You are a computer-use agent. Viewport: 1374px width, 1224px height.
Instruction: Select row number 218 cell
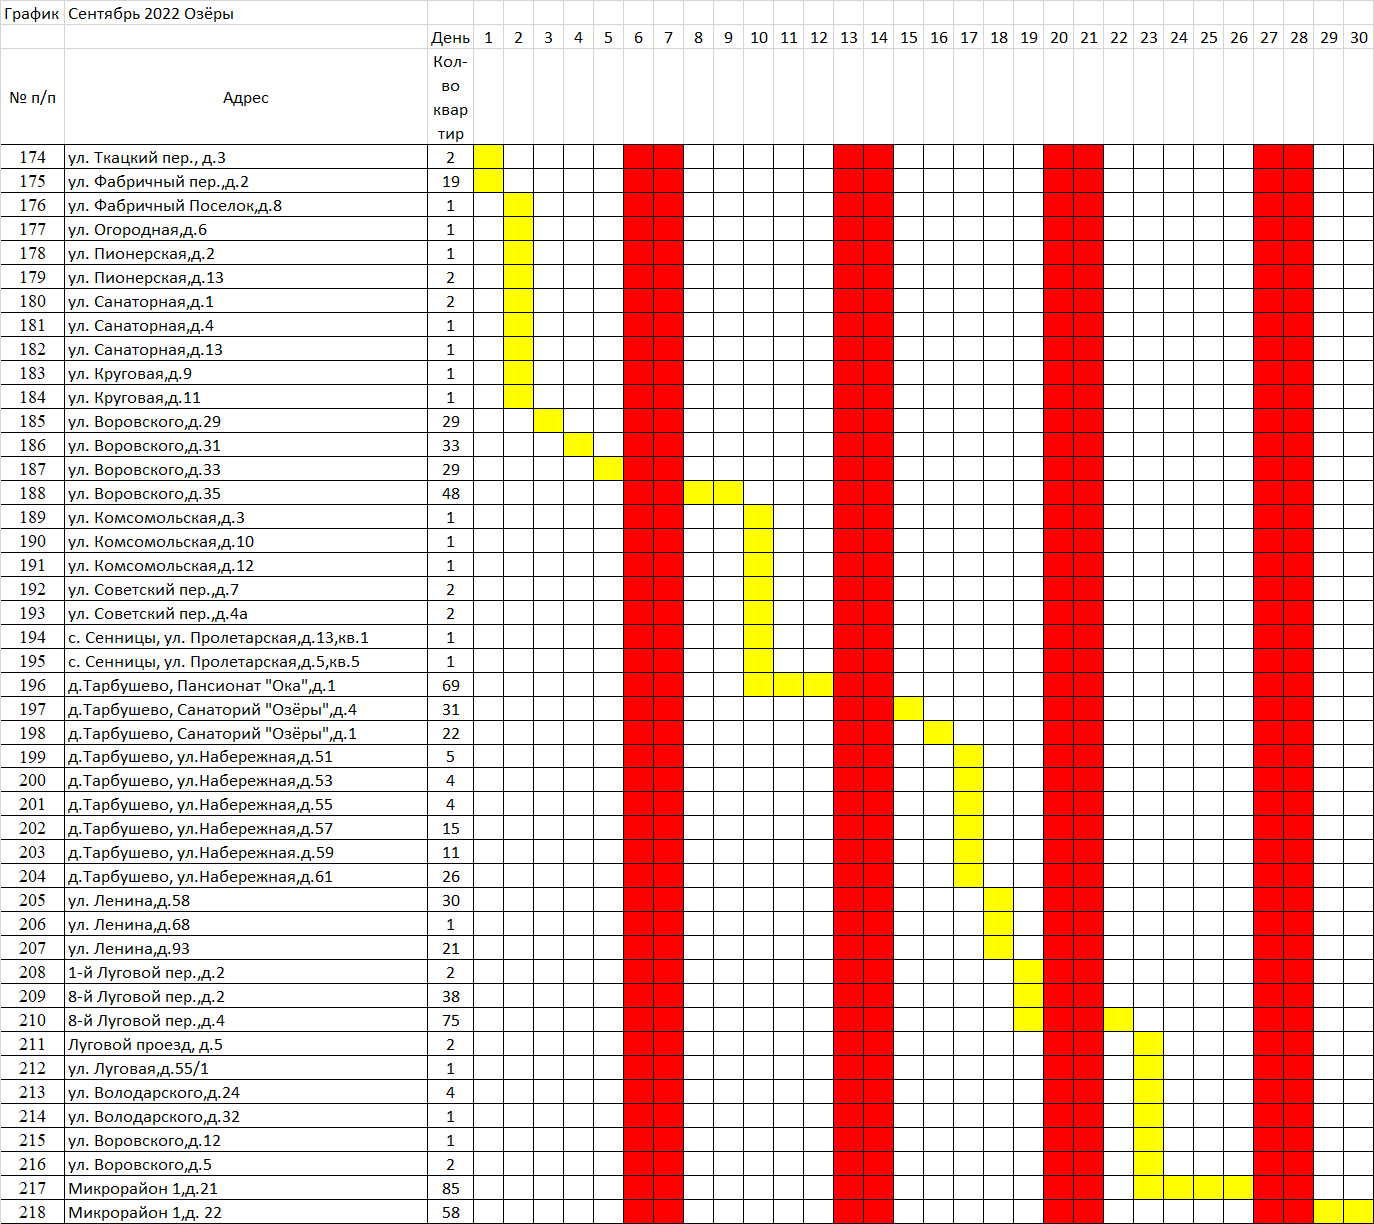(32, 1212)
